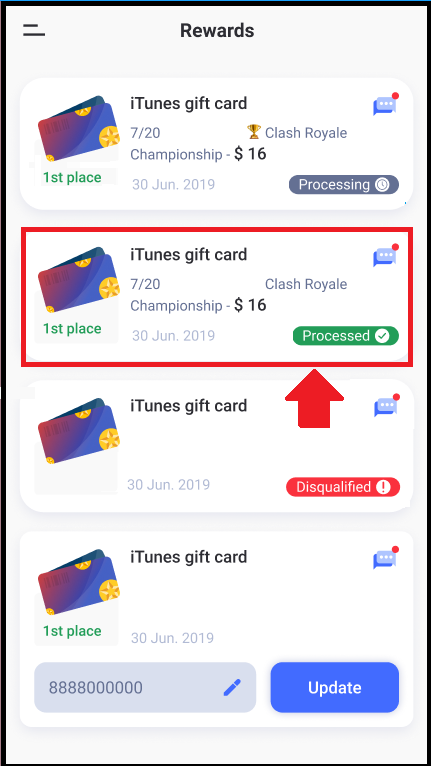Click the trophy icon beside Clash Royale
Screen dimensions: 431x766
point(254,131)
